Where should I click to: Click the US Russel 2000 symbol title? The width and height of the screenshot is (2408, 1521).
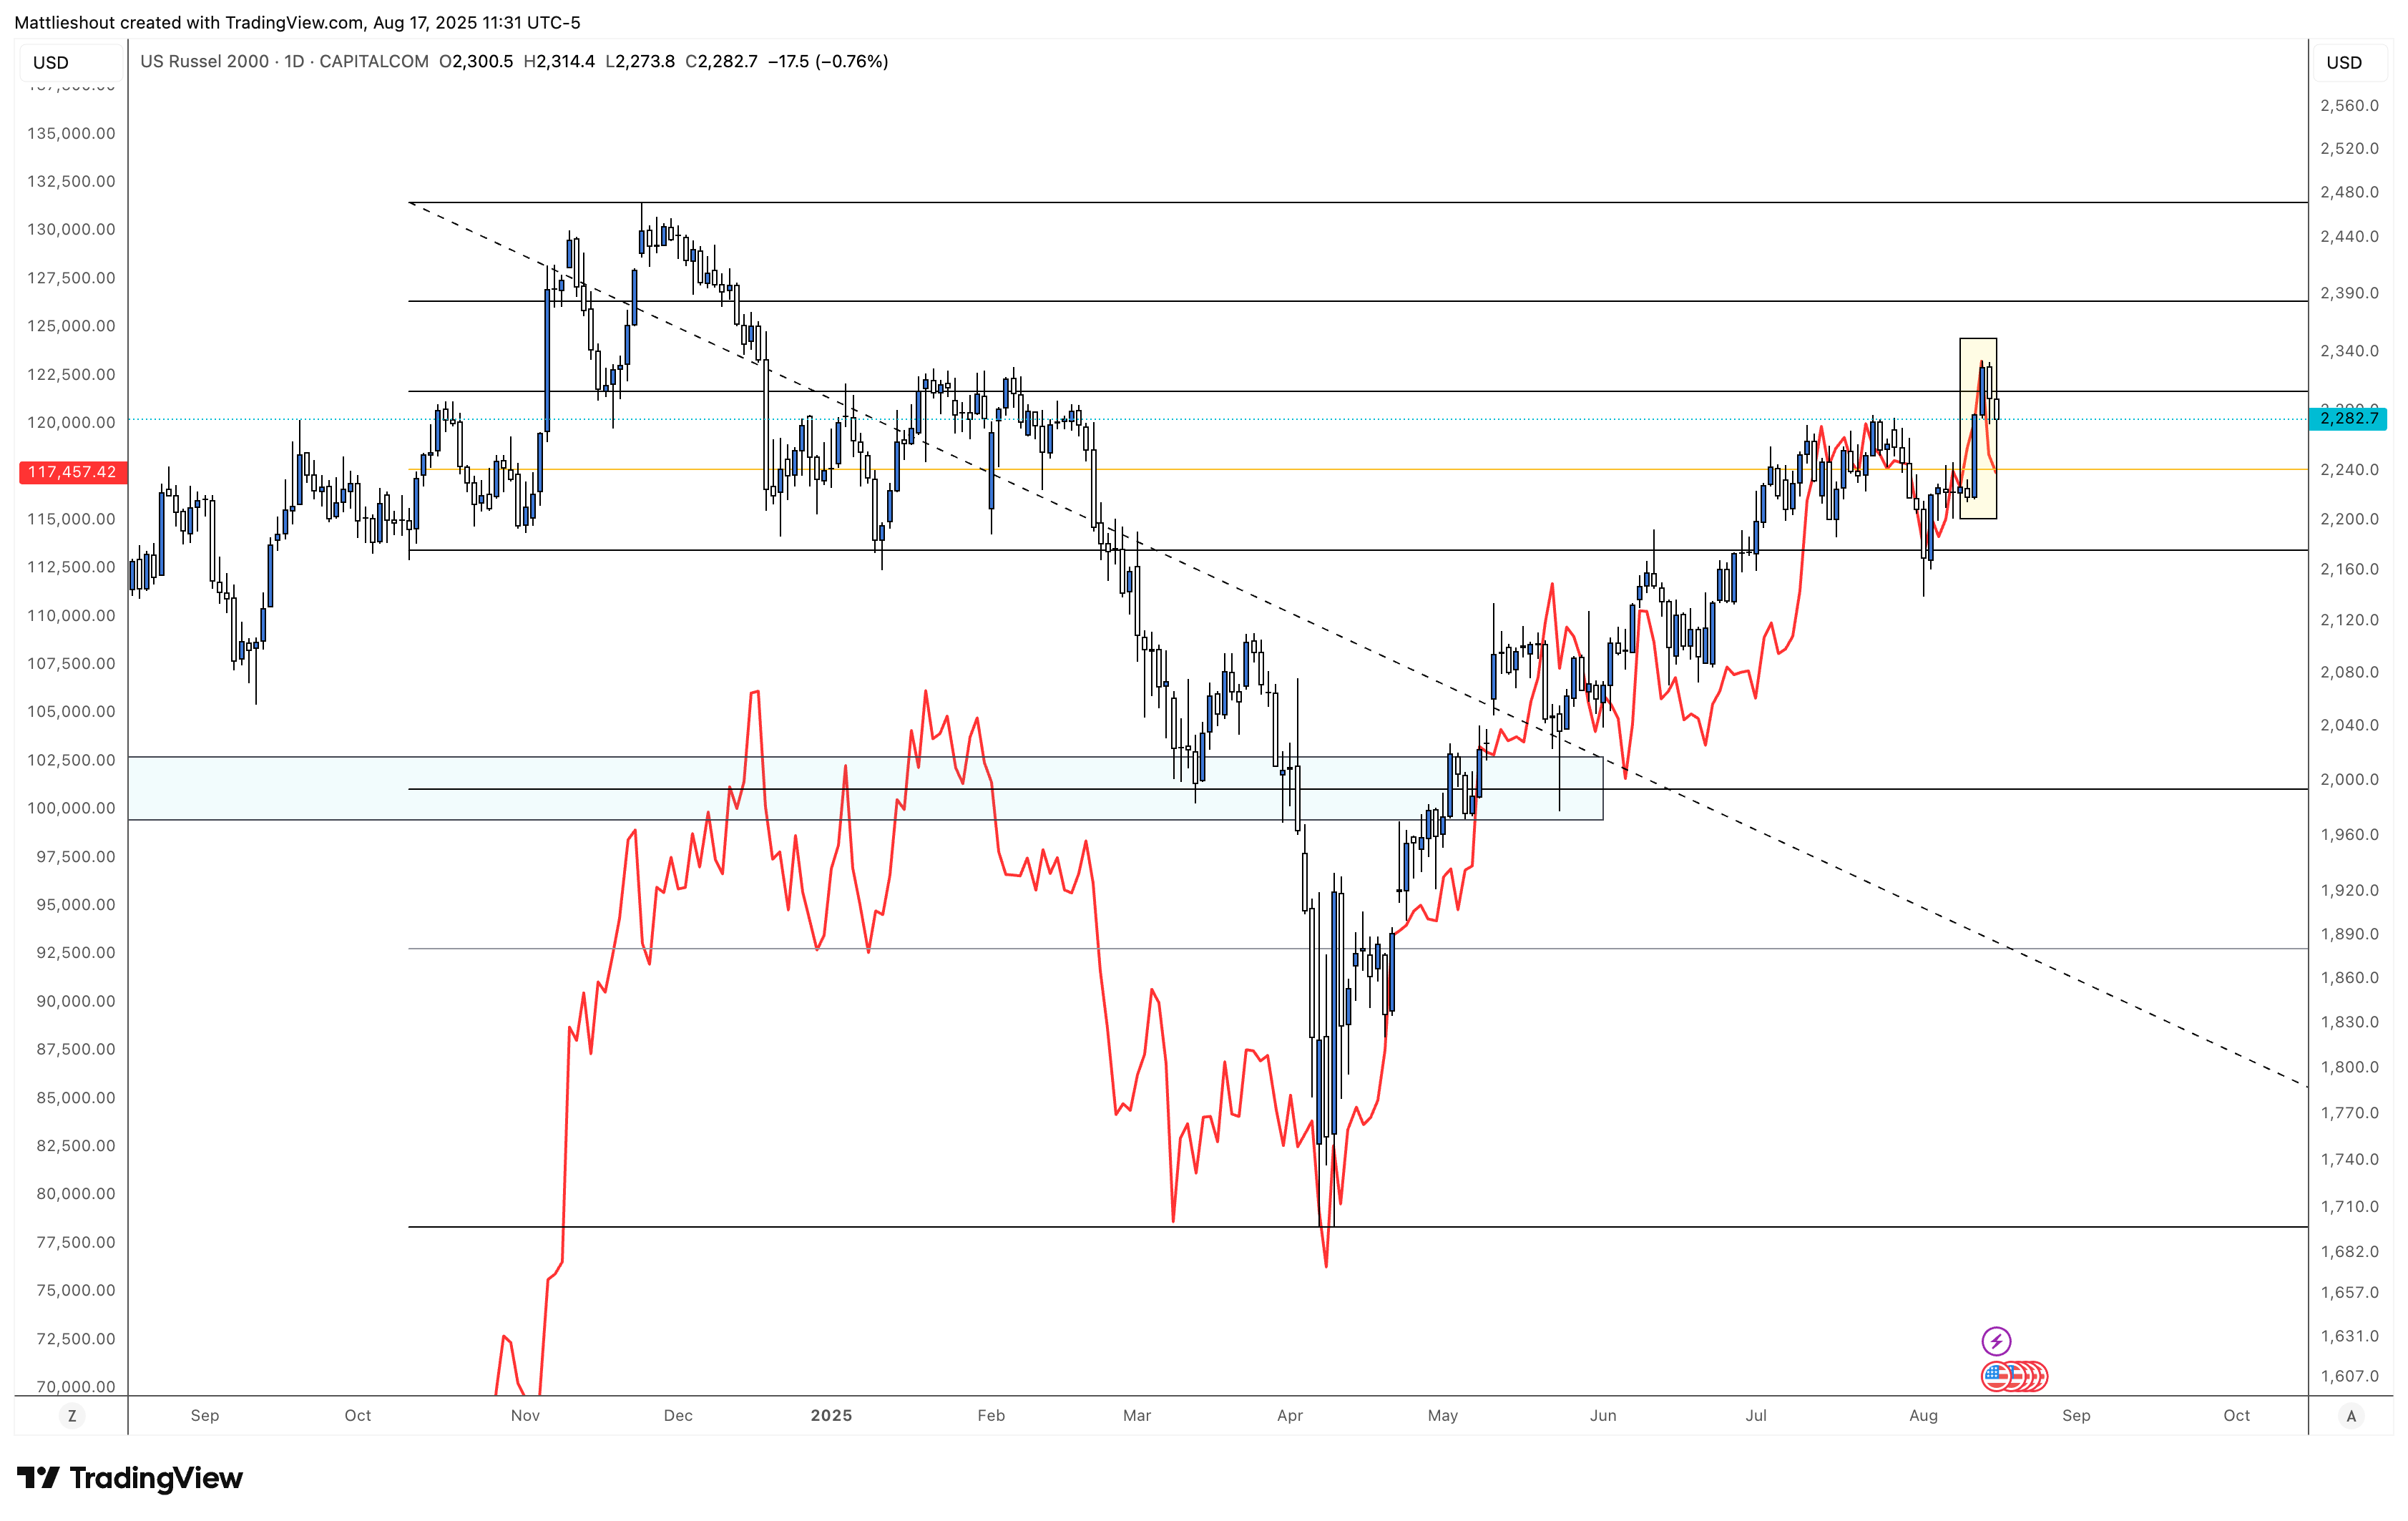[204, 61]
